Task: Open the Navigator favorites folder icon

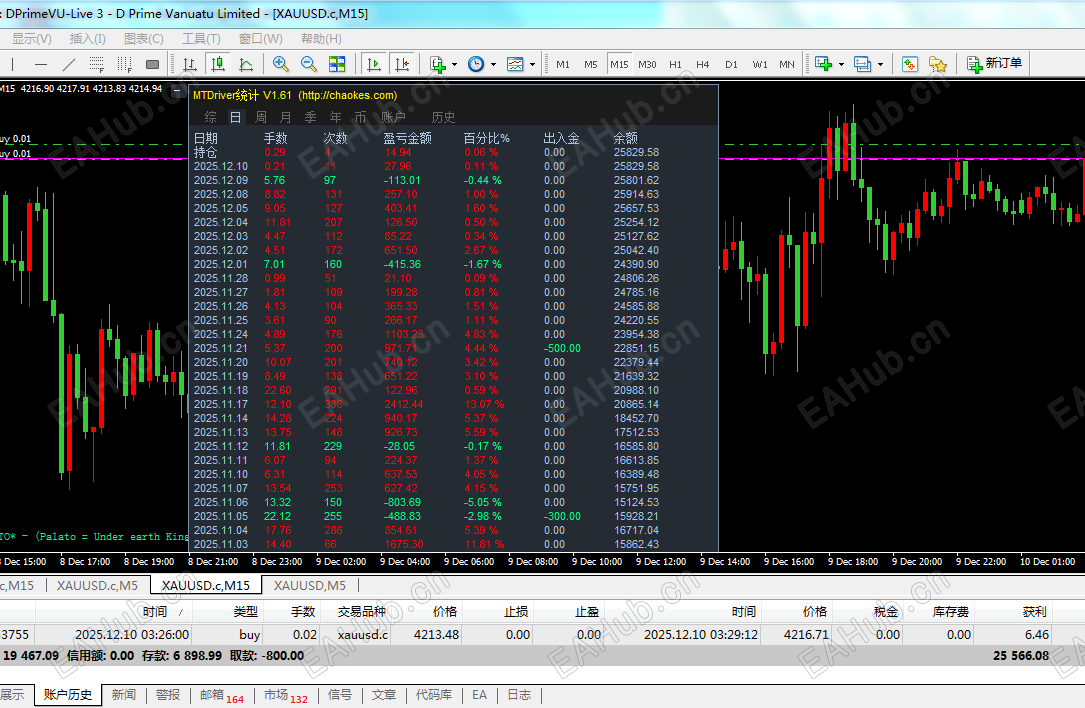Action: [x=938, y=64]
